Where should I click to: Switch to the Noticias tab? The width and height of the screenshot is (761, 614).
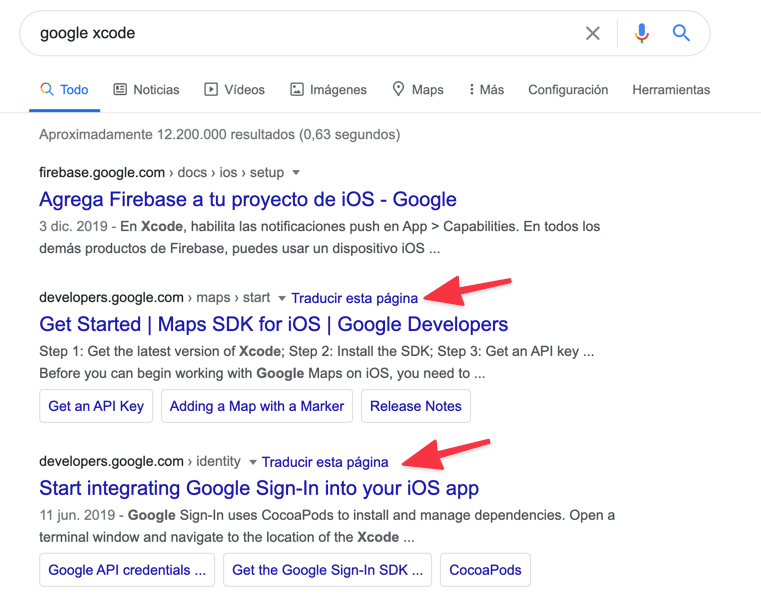146,90
